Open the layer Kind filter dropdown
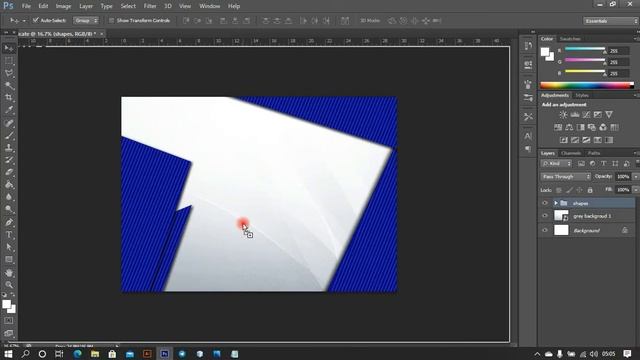This screenshot has width=640, height=360. tap(556, 164)
